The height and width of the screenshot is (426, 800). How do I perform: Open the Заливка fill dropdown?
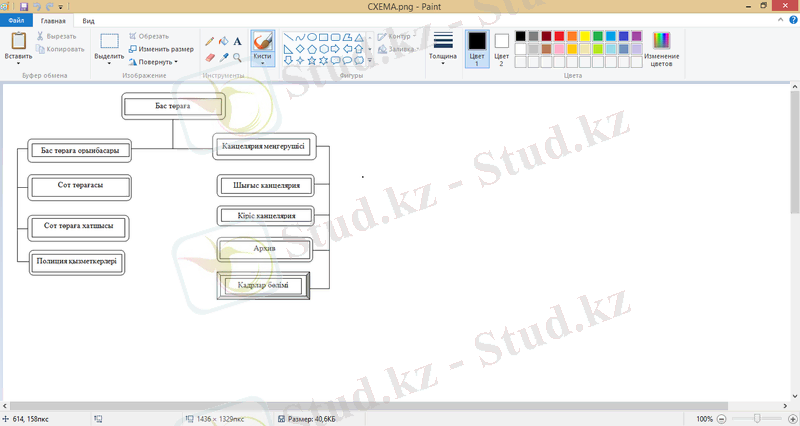pos(398,49)
